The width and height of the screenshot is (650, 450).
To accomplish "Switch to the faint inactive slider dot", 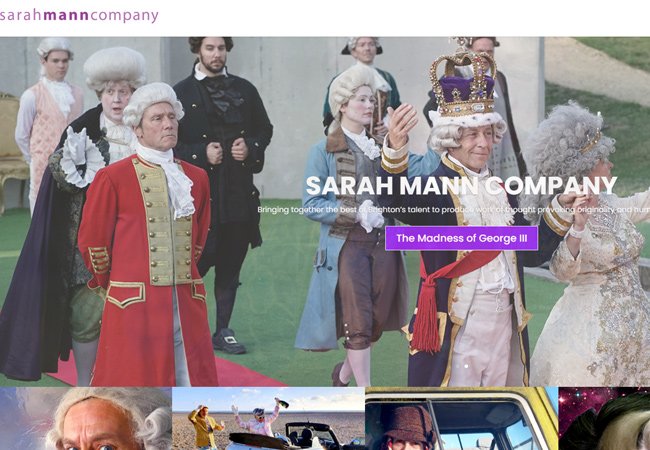I will pyautogui.click(x=457, y=366).
